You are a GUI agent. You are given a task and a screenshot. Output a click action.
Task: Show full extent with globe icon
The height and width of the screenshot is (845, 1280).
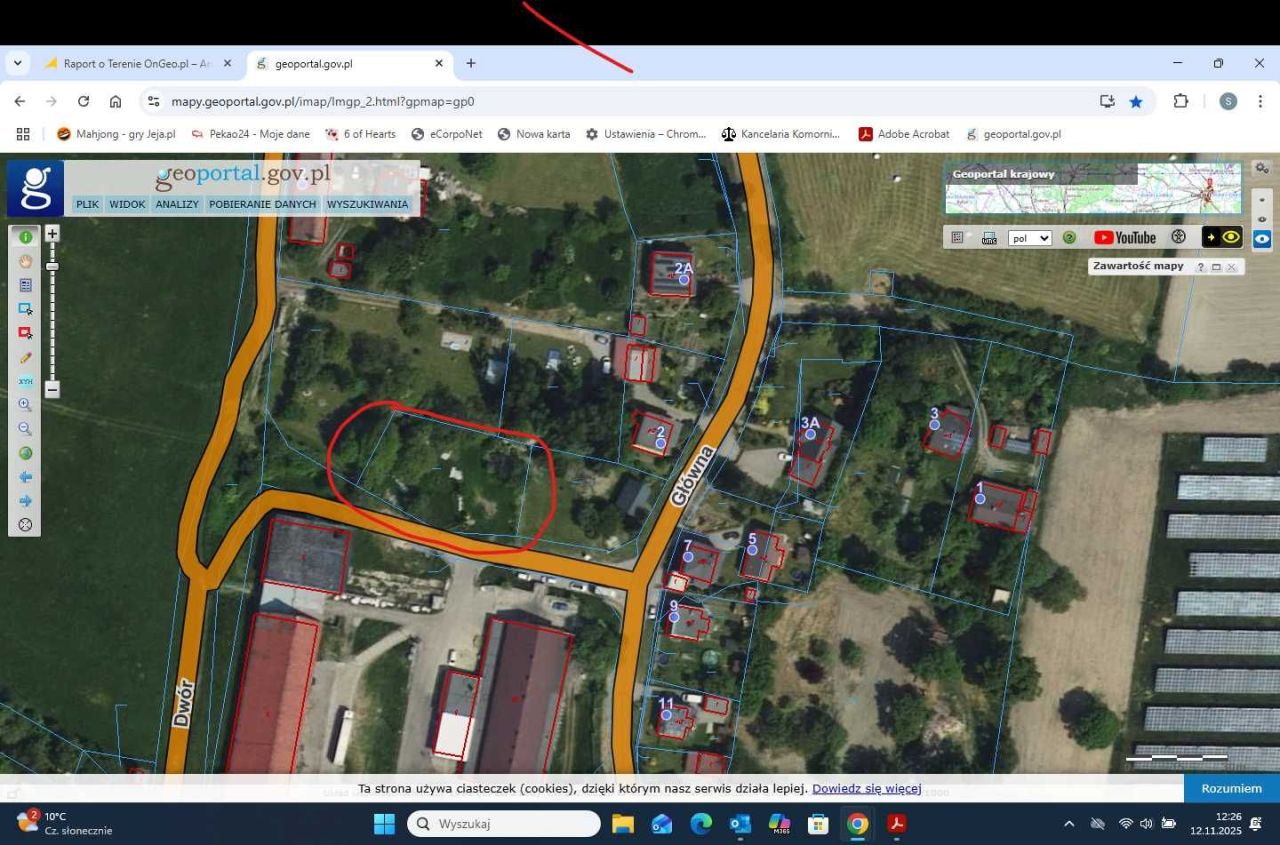(x=25, y=453)
